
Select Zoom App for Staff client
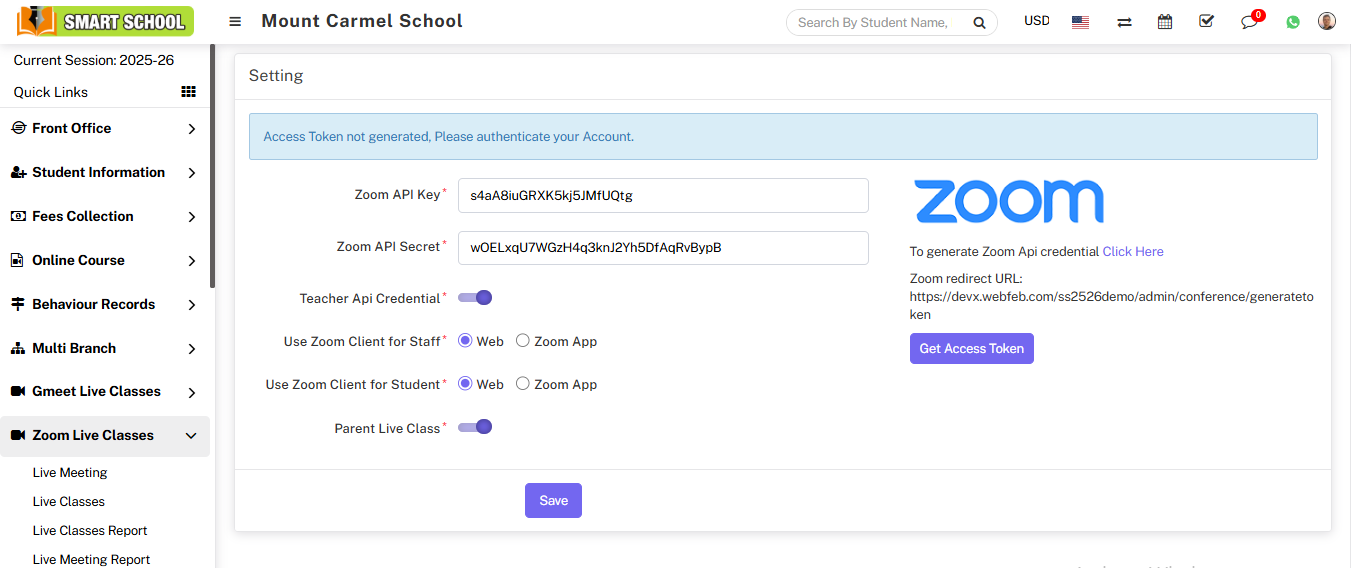coord(523,341)
